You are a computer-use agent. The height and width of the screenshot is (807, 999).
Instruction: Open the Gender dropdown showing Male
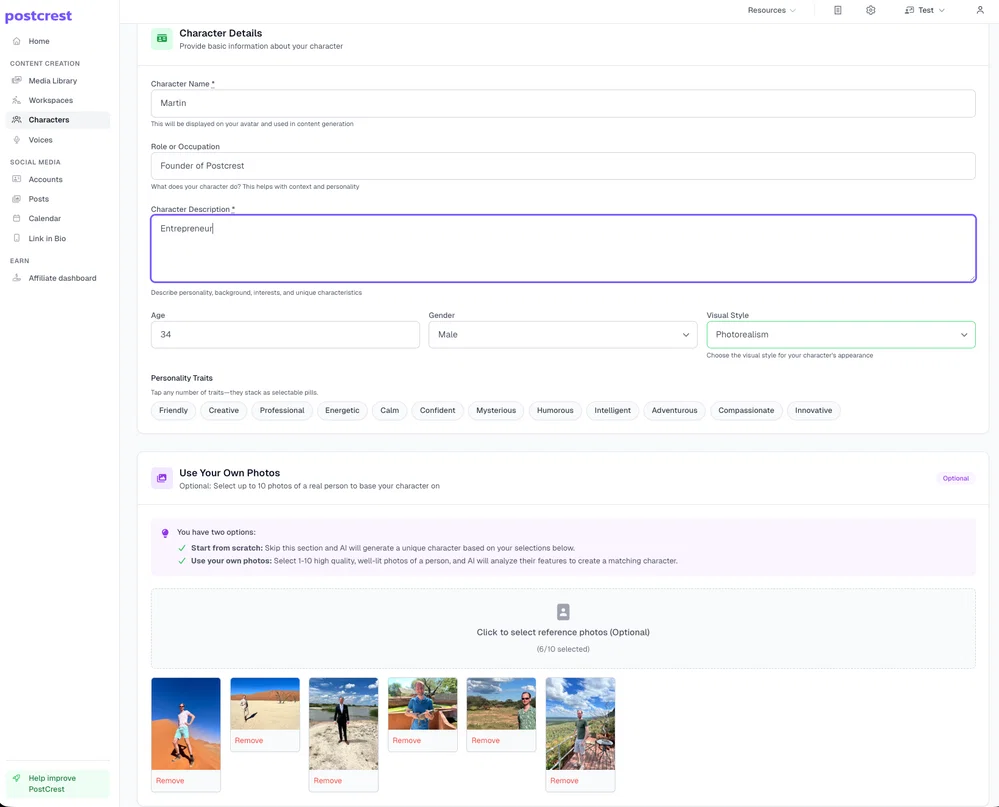click(x=563, y=334)
